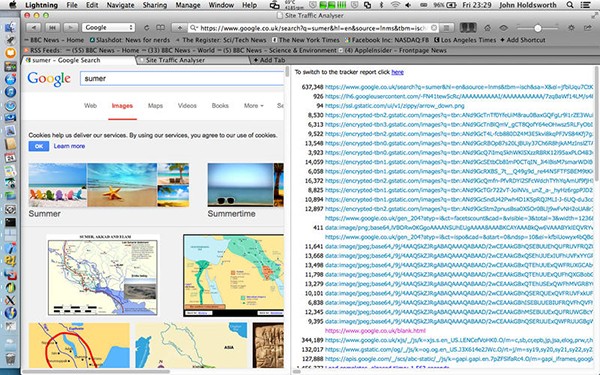Reload the page with the refresh icon
The image size is (600, 375).
pos(146,28)
